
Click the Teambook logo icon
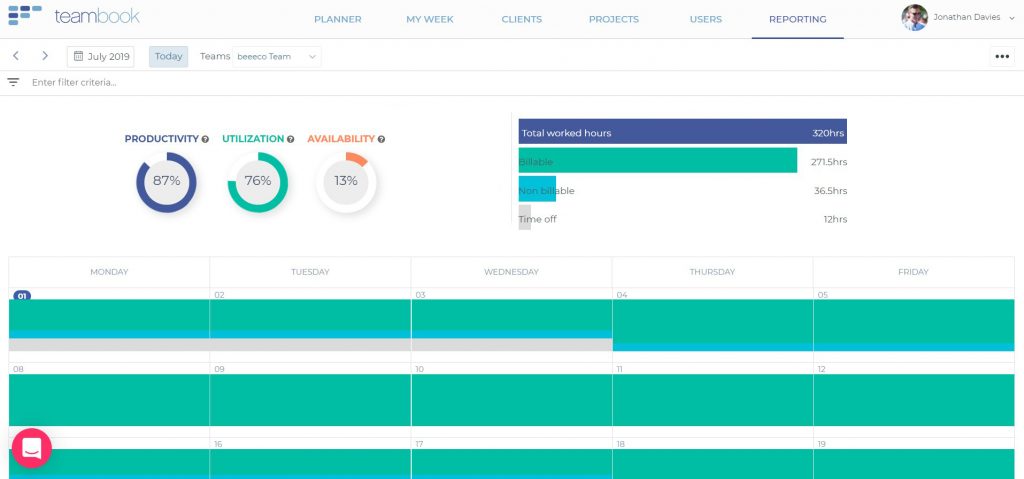tap(25, 15)
